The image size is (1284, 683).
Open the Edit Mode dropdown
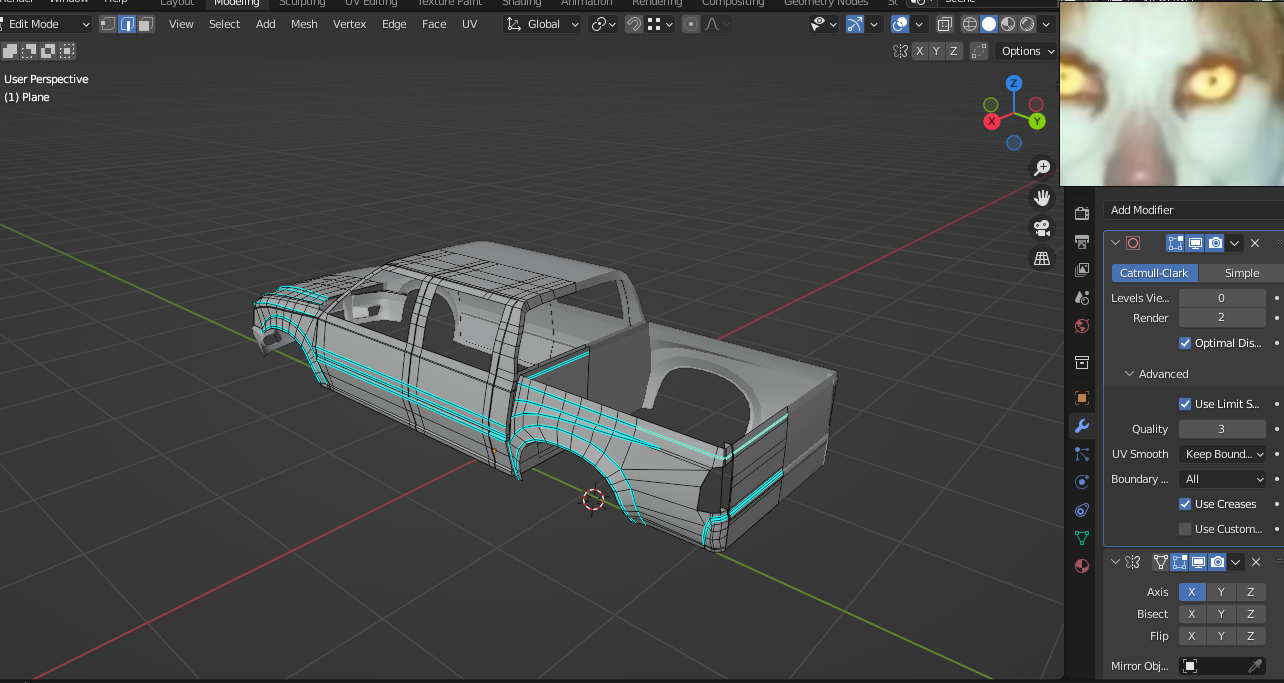[47, 24]
